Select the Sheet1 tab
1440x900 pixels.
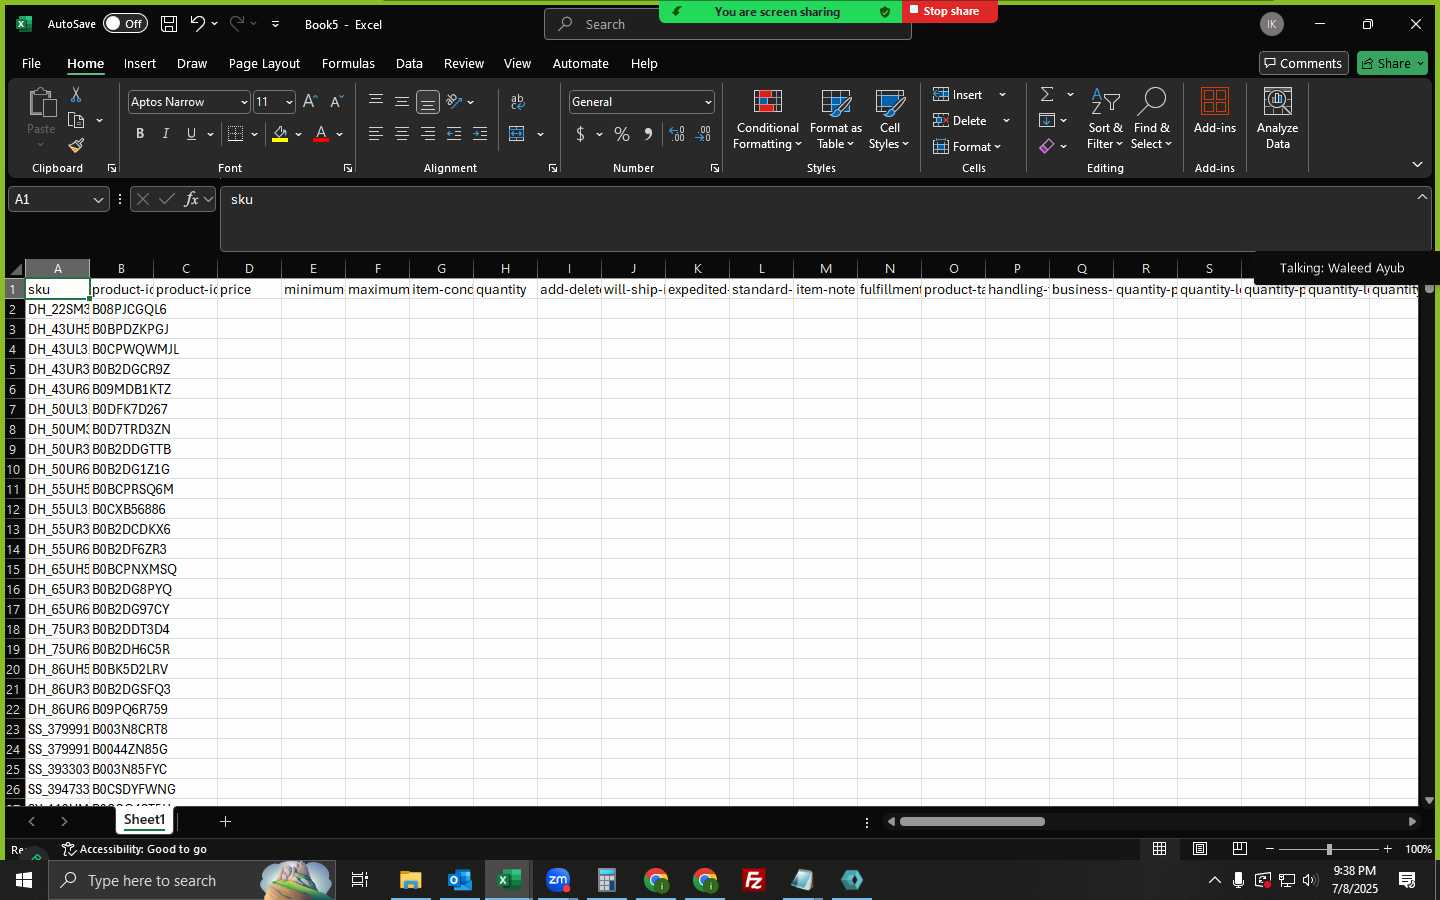pos(144,820)
